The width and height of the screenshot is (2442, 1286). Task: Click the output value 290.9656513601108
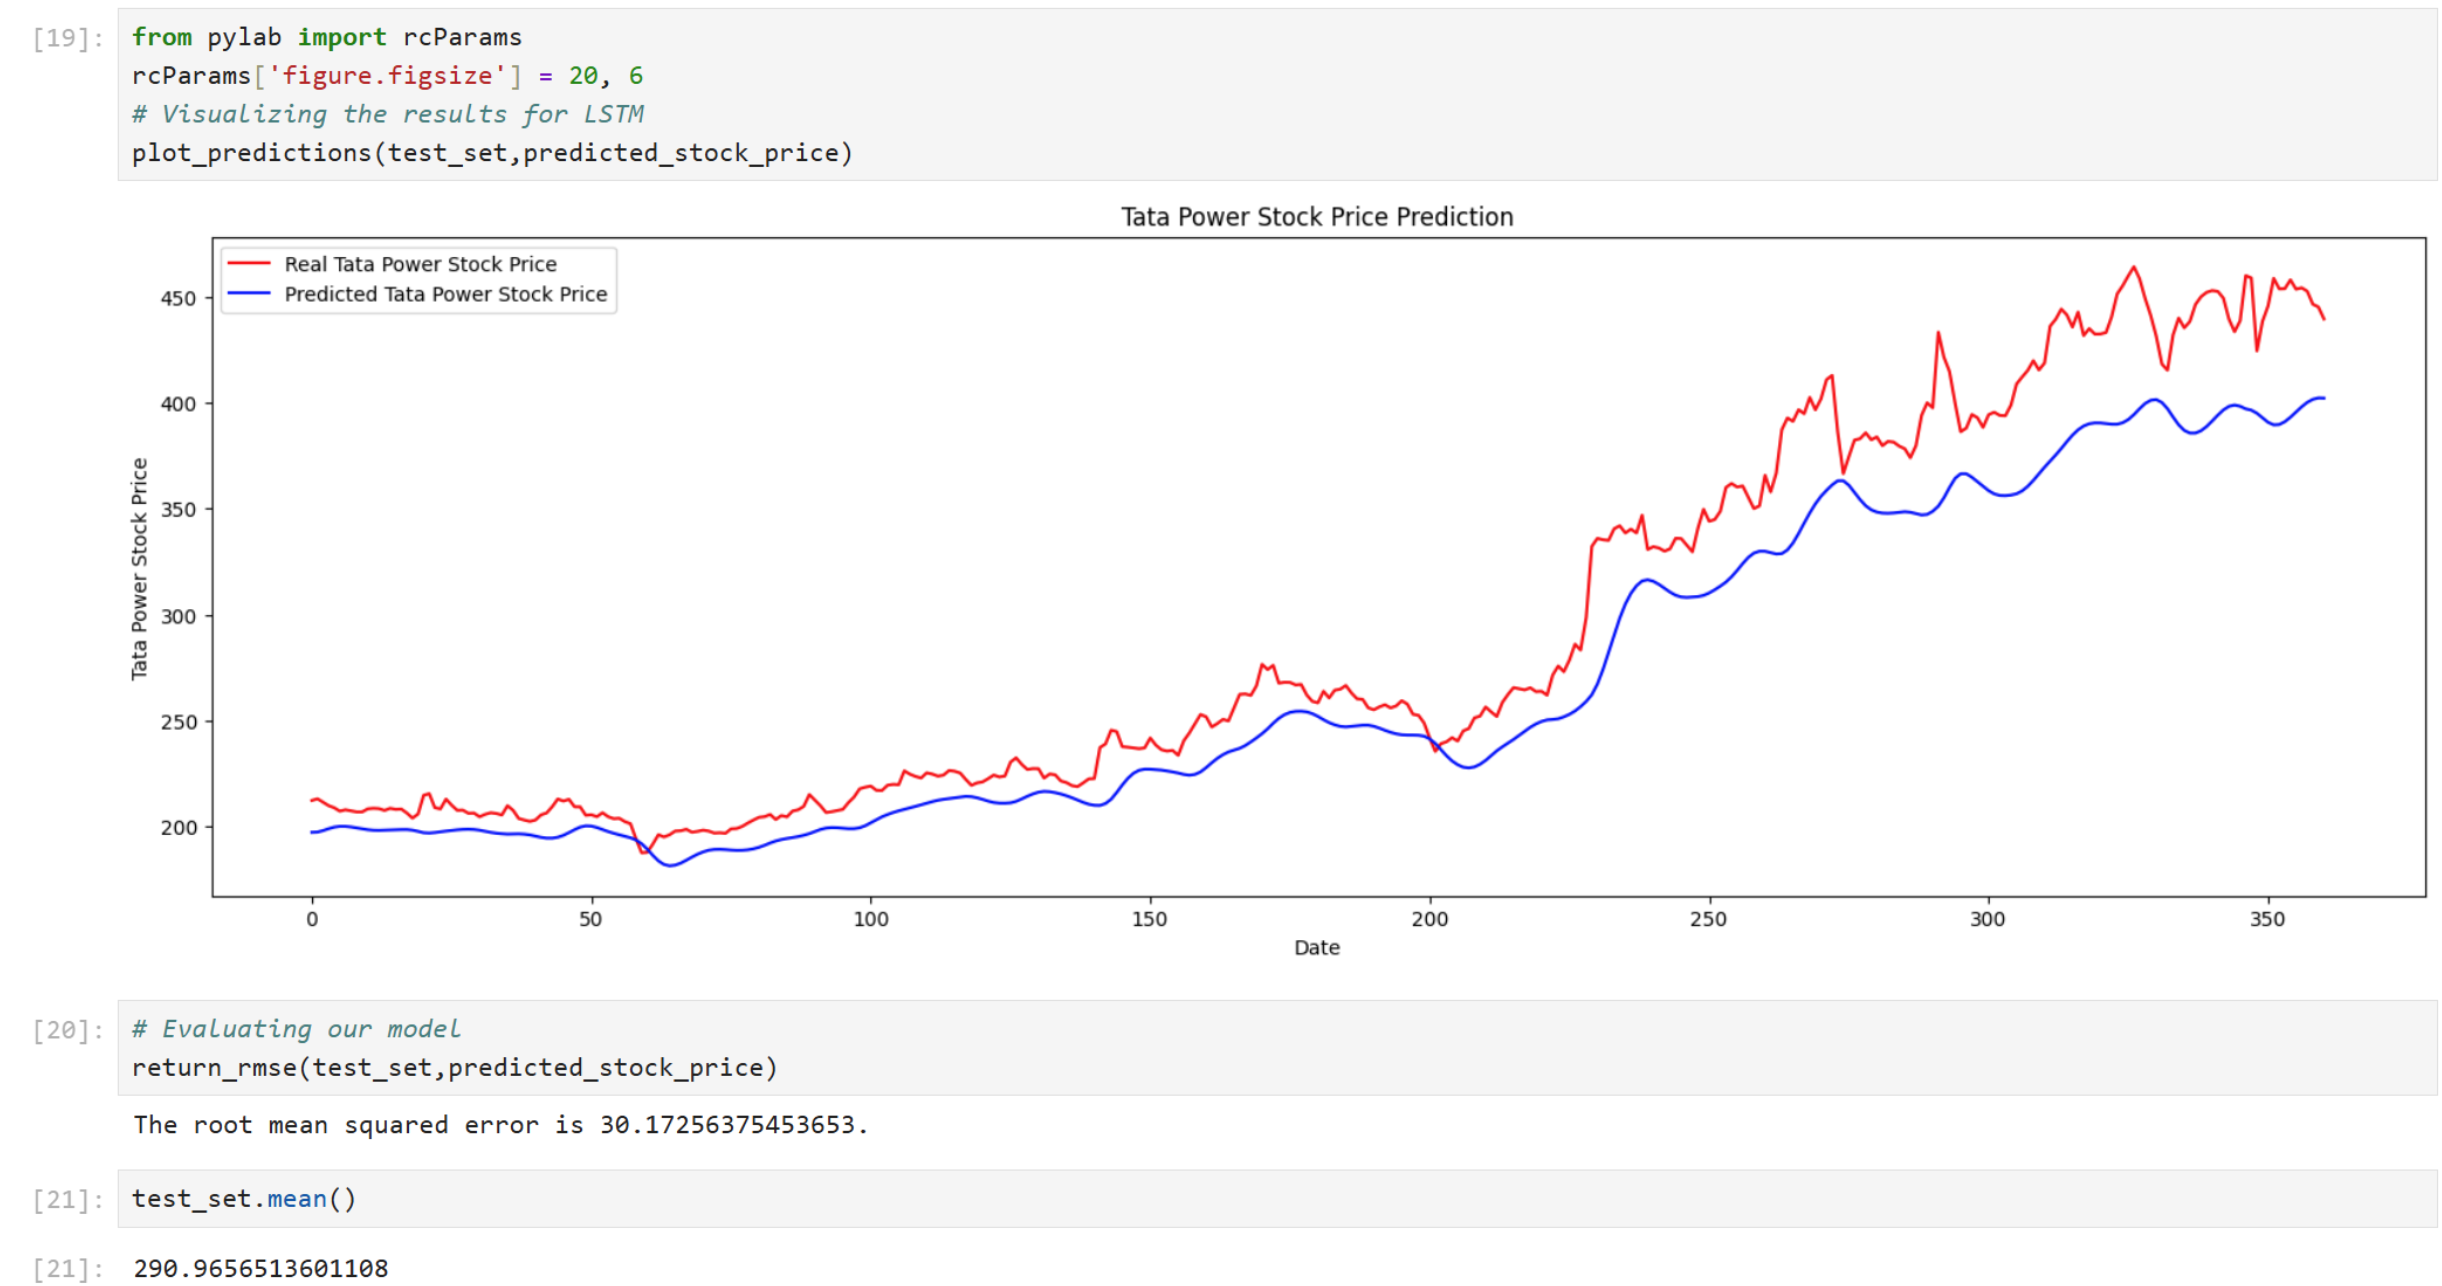click(261, 1268)
